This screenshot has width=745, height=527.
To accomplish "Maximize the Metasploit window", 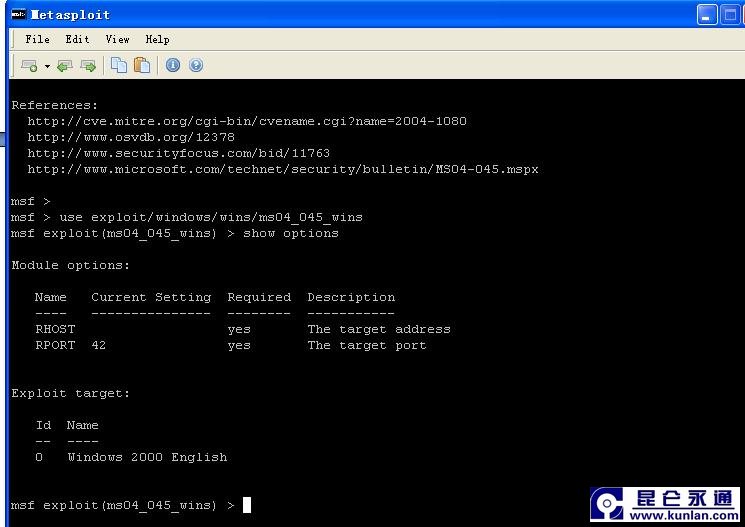I will [730, 14].
